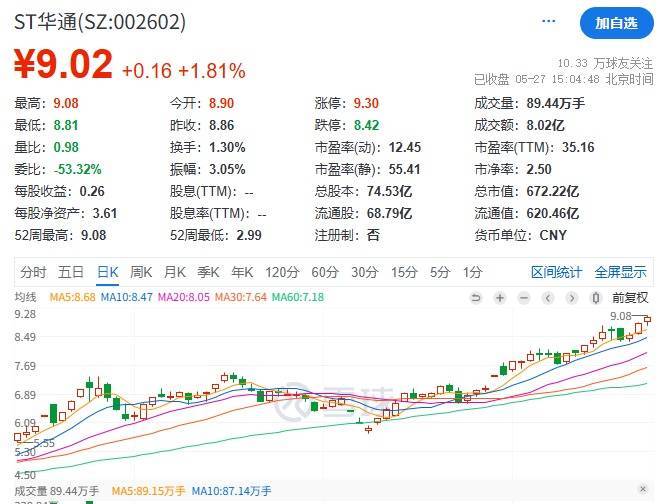Click the 52周最低 value 2.99
This screenshot has width=670, height=504.
tap(249, 235)
